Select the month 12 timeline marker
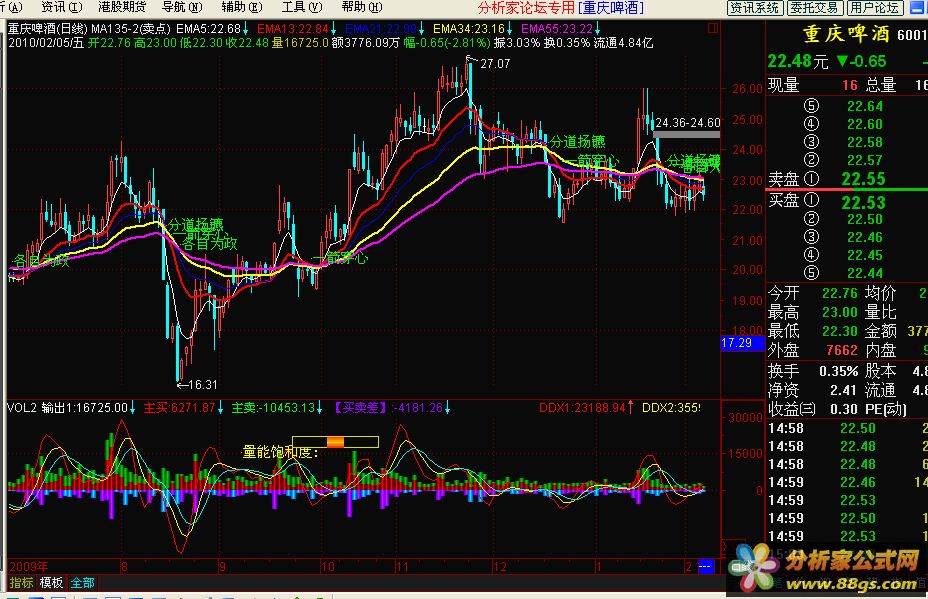This screenshot has height=599, width=928. click(x=500, y=567)
